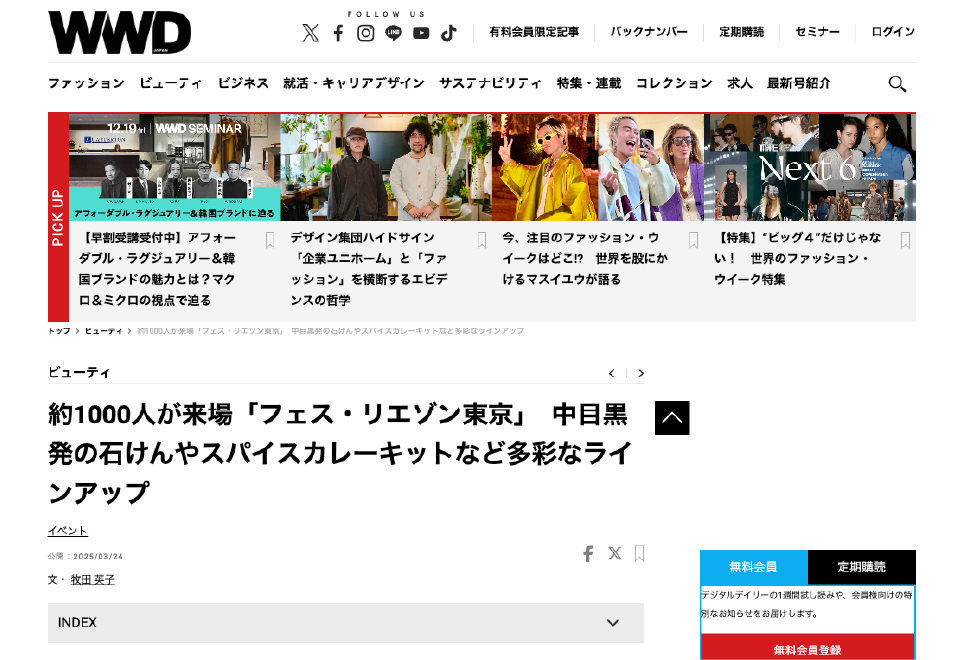Open the LINE social icon
The image size is (964, 660).
pos(393,33)
